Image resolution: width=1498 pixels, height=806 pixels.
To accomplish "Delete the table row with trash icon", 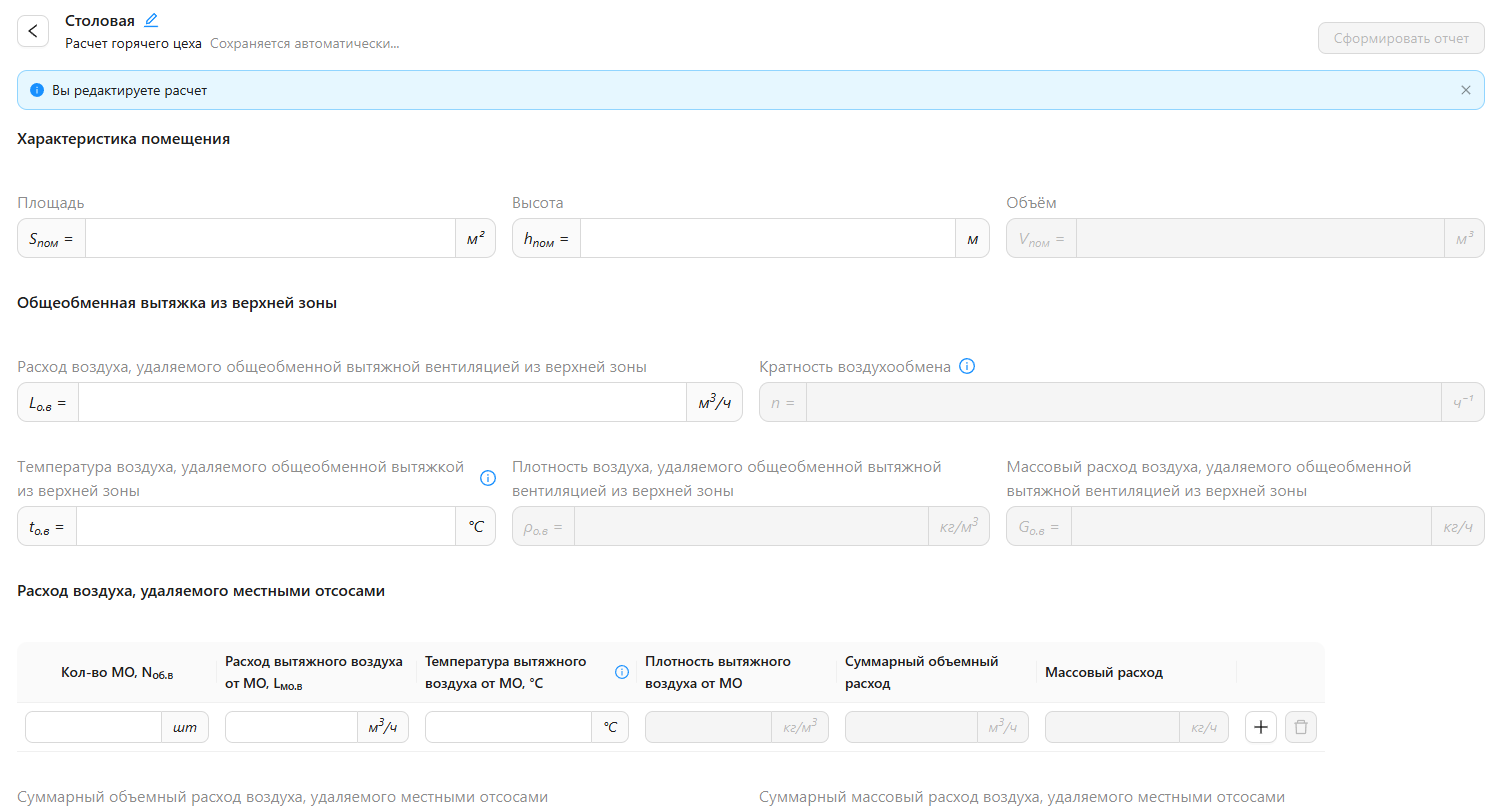I will [x=1300, y=727].
